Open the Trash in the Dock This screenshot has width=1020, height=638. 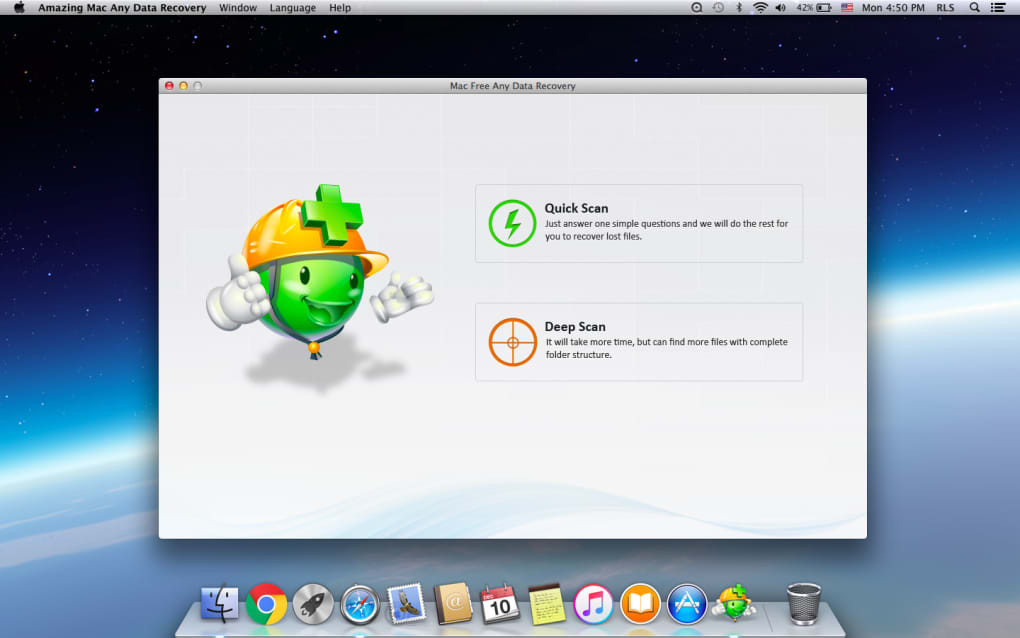[x=804, y=604]
